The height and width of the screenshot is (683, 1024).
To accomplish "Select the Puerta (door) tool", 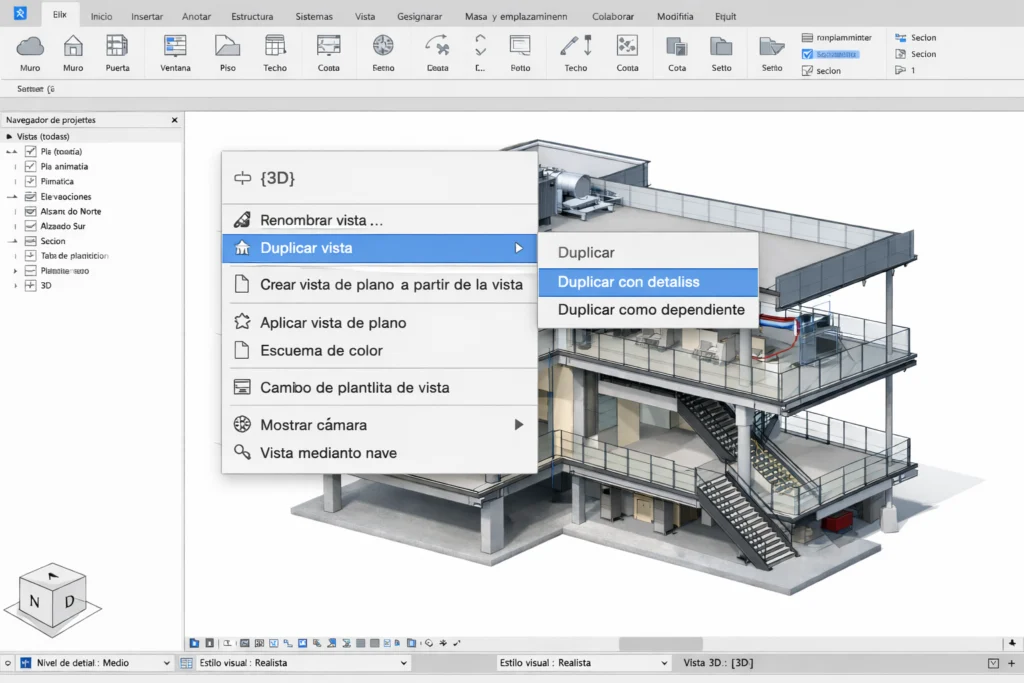I will pyautogui.click(x=117, y=48).
